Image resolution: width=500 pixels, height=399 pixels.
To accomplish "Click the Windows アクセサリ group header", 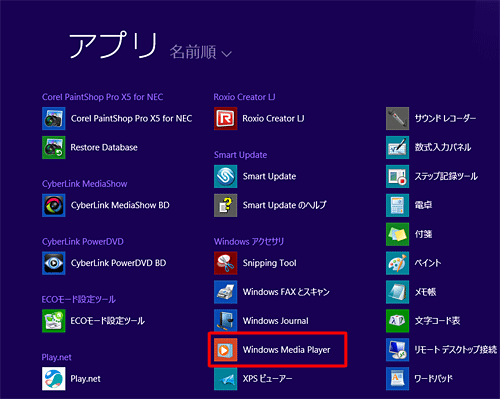I will 249,242.
